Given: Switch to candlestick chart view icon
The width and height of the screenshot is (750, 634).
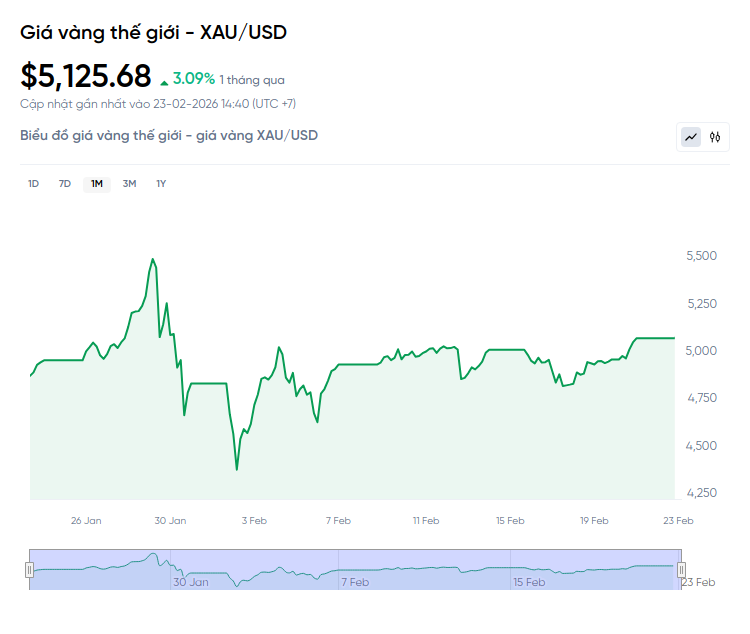Looking at the screenshot, I should coord(715,137).
